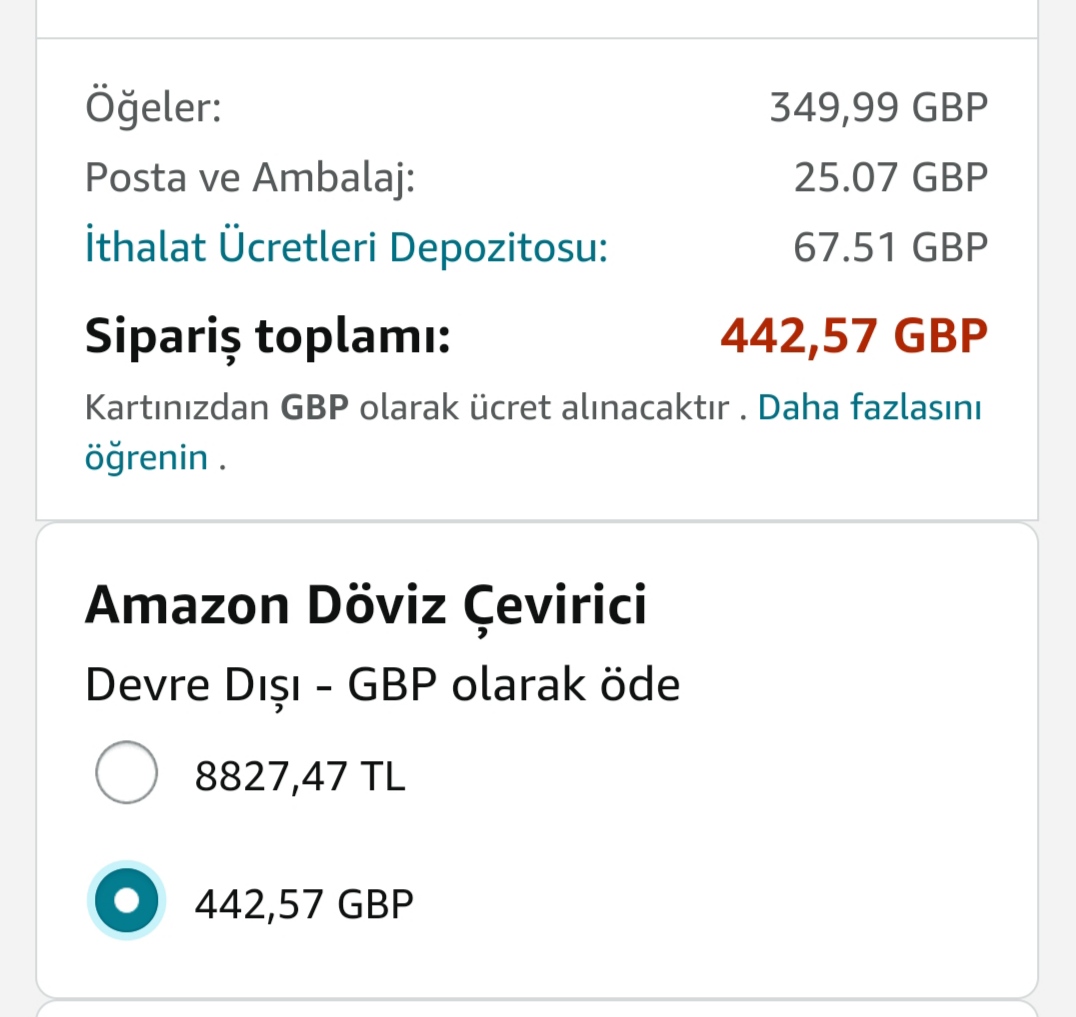Click the Posta ve Ambalaj label
The width and height of the screenshot is (1076, 1017).
249,178
